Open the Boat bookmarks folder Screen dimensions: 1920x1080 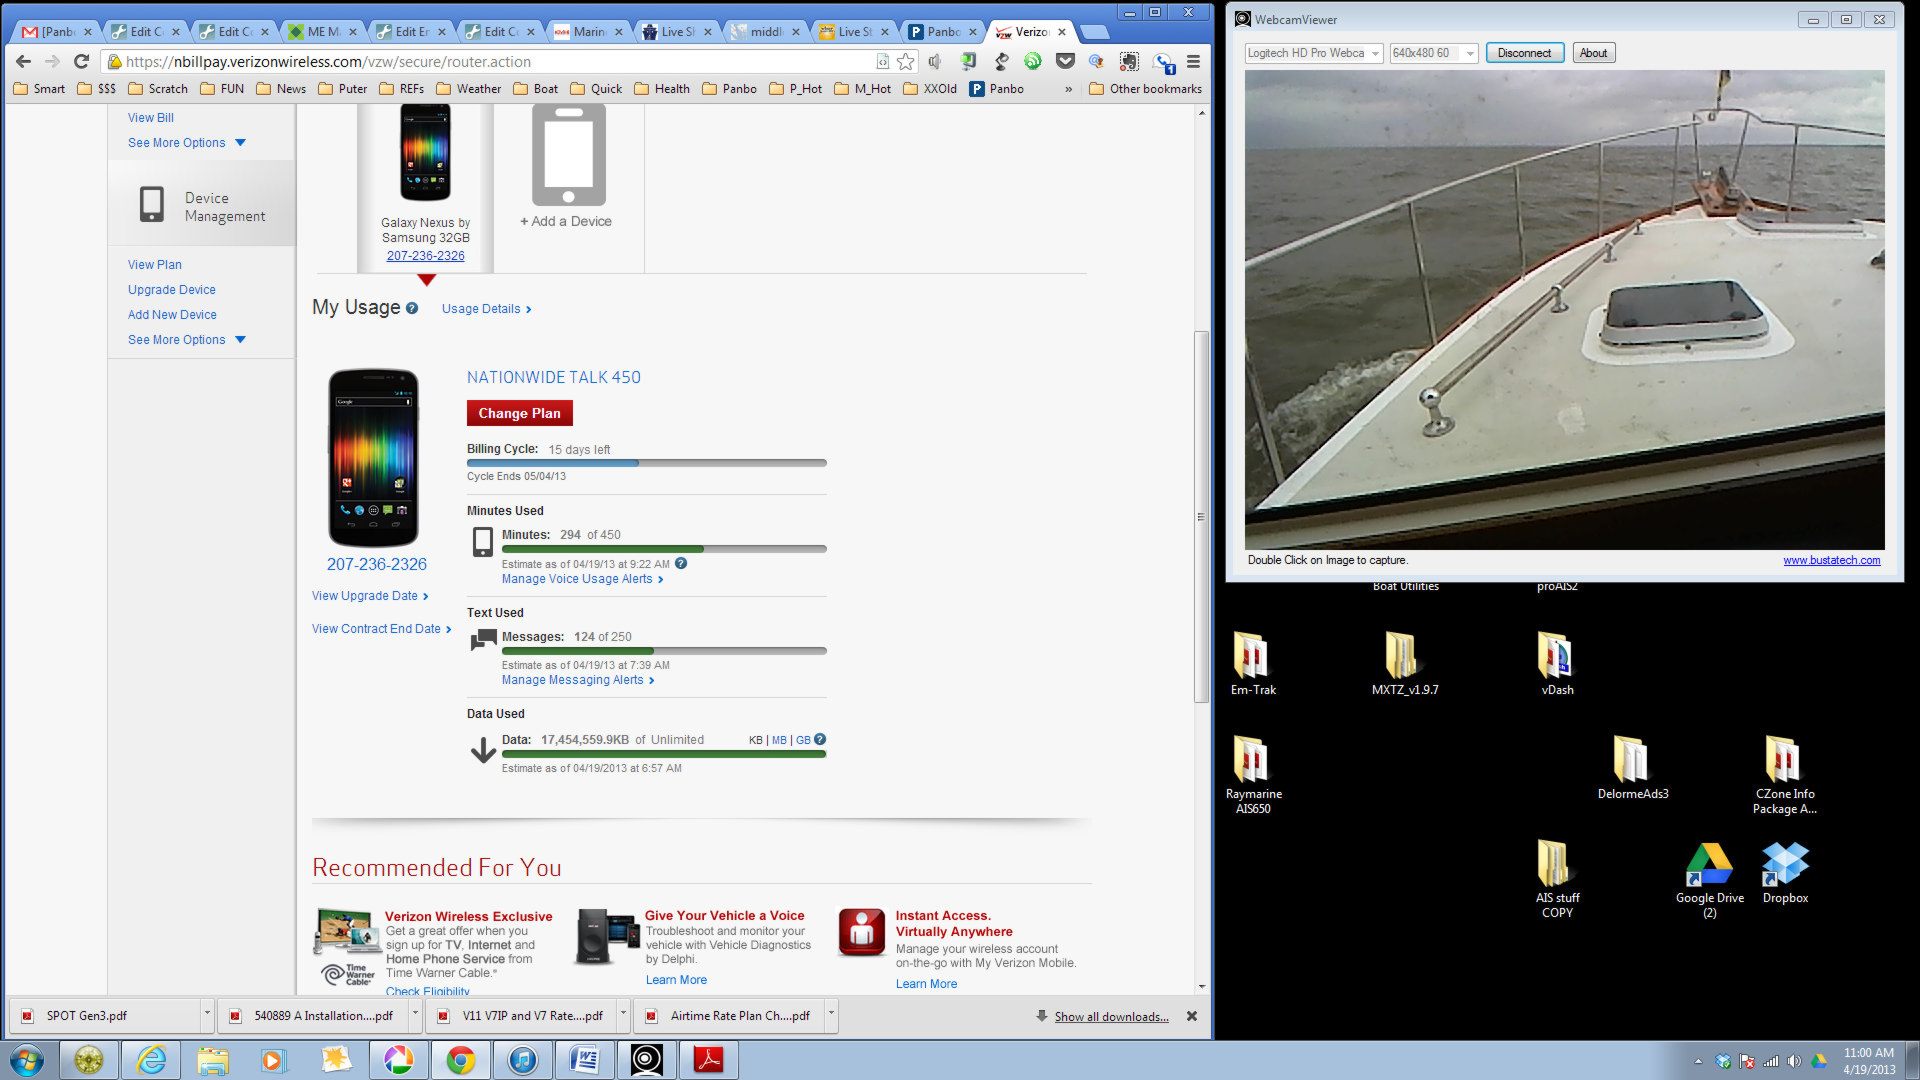(535, 89)
